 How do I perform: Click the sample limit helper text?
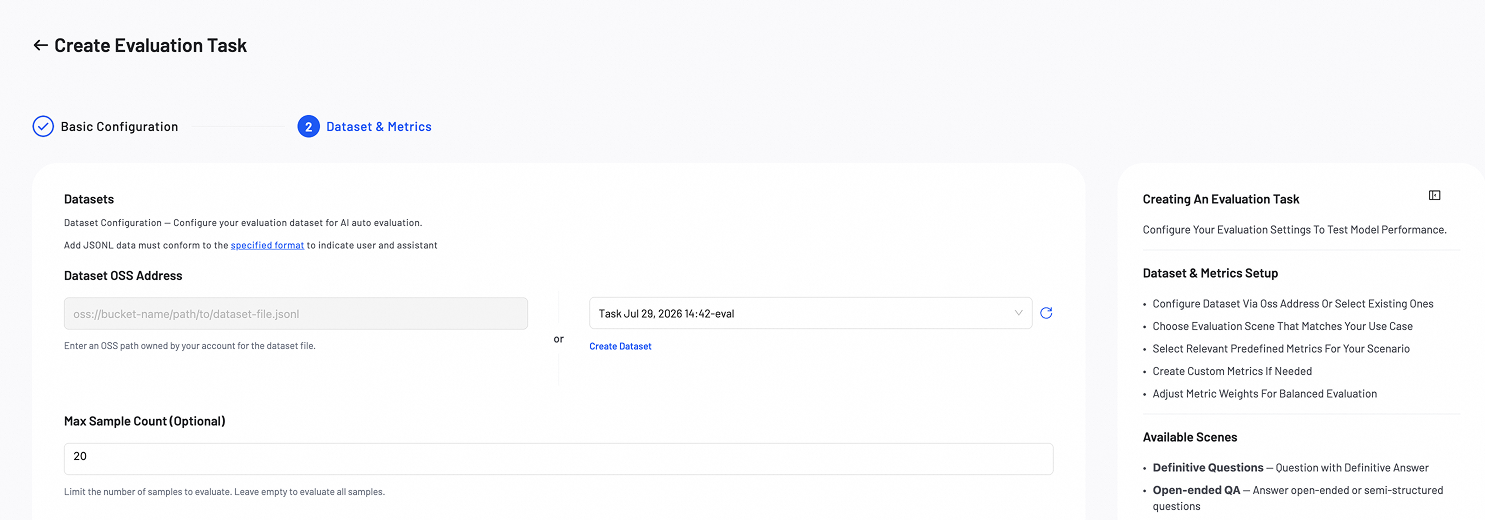pyautogui.click(x=224, y=491)
